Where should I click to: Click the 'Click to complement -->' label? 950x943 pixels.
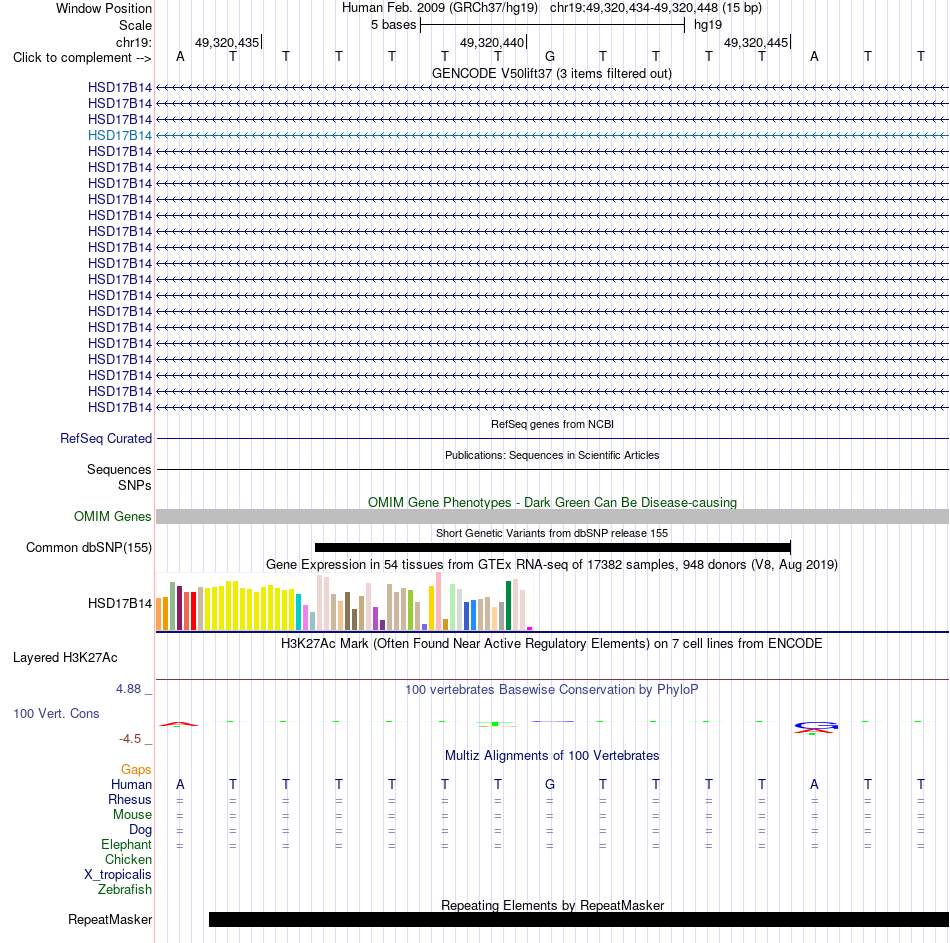tap(82, 58)
